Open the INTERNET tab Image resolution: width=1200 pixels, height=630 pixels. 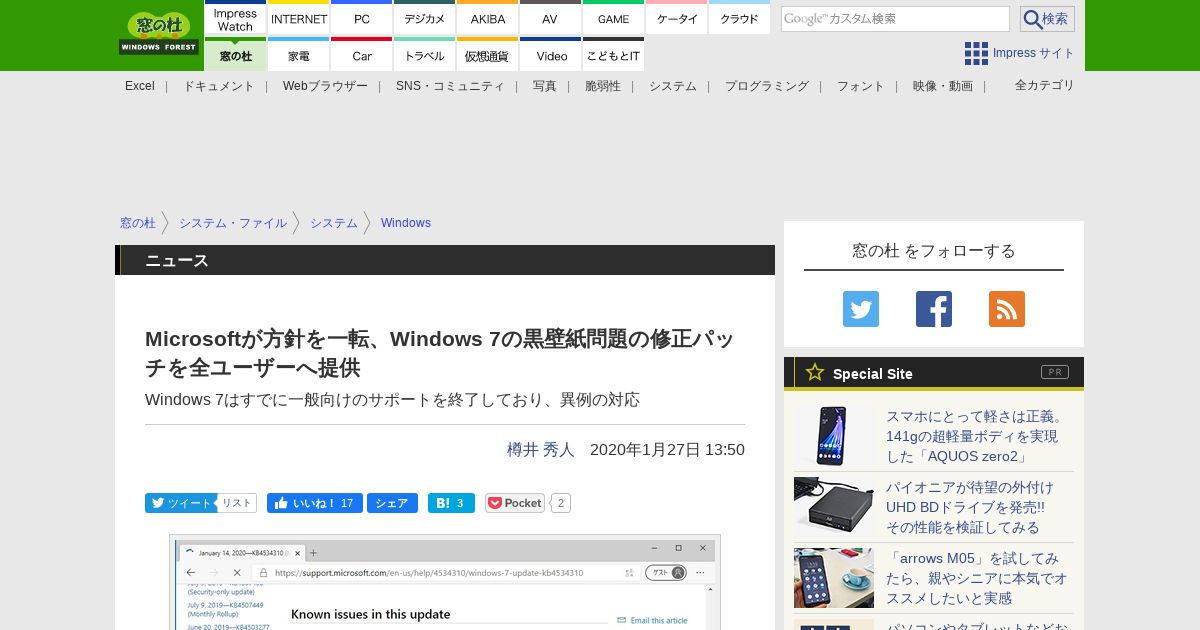pyautogui.click(x=299, y=19)
